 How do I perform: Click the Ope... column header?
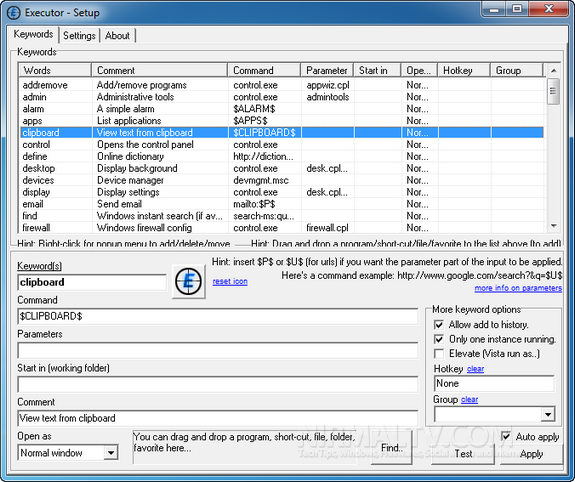419,70
